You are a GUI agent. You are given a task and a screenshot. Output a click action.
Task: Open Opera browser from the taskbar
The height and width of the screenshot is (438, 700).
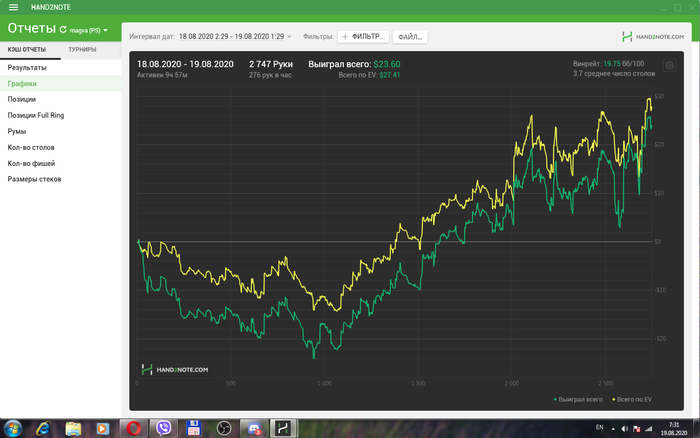(x=133, y=429)
